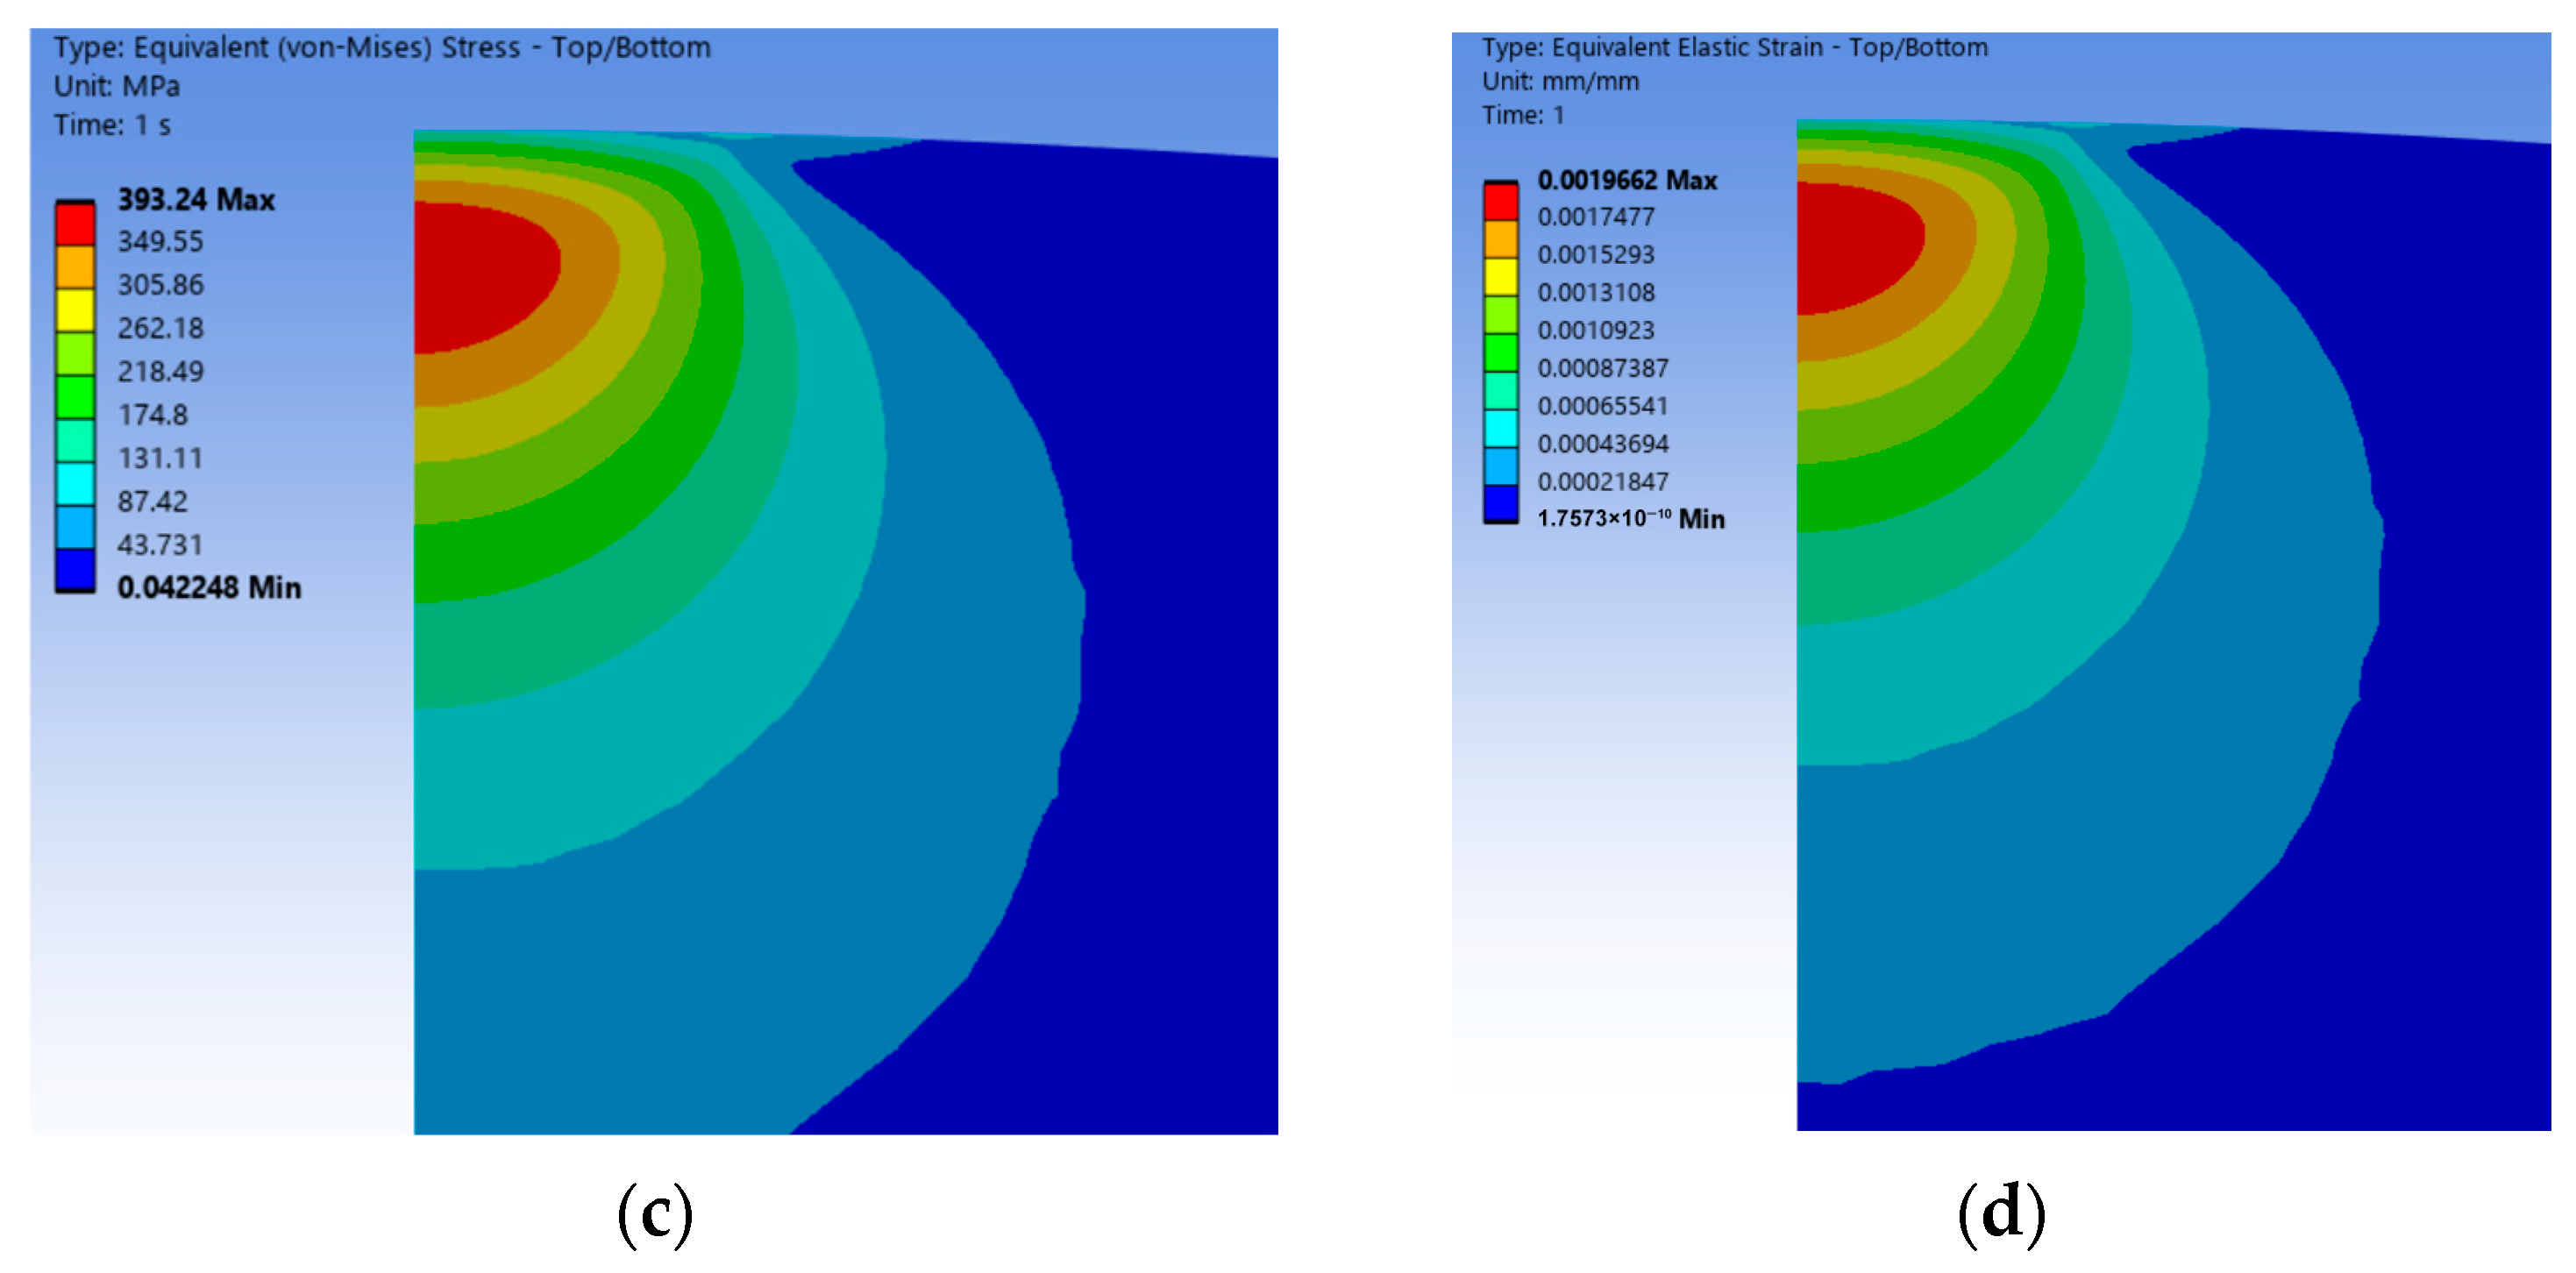Click the dark blue swatch at 0.042248 Min
The image size is (2576, 1273).
[75, 570]
